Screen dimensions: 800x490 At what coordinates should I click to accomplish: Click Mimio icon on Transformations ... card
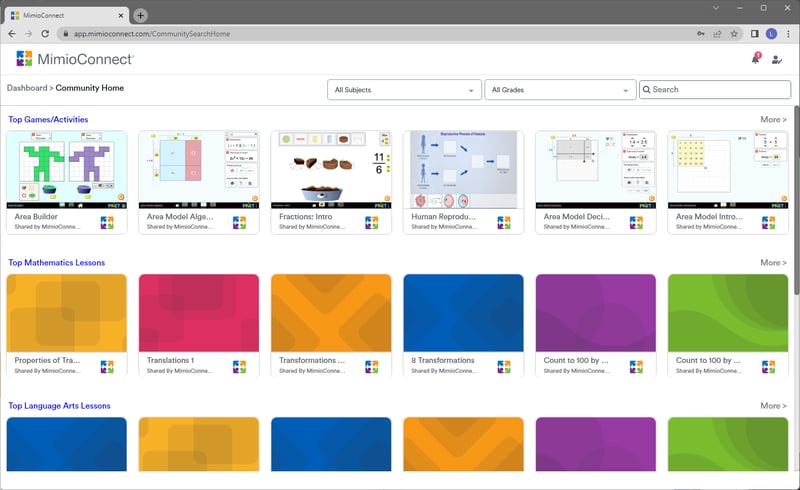point(371,366)
